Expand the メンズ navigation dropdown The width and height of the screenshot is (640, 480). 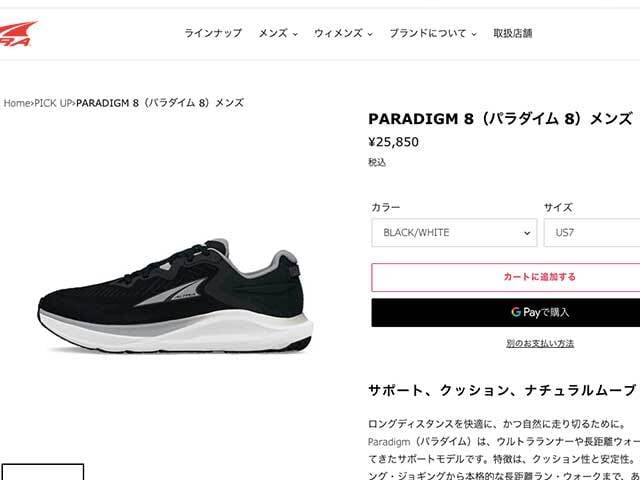click(278, 33)
